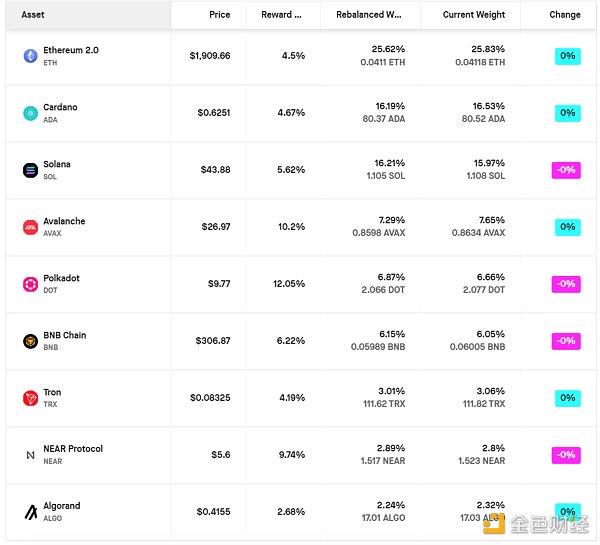
Task: Select the Solana SOL icon
Action: coord(30,170)
